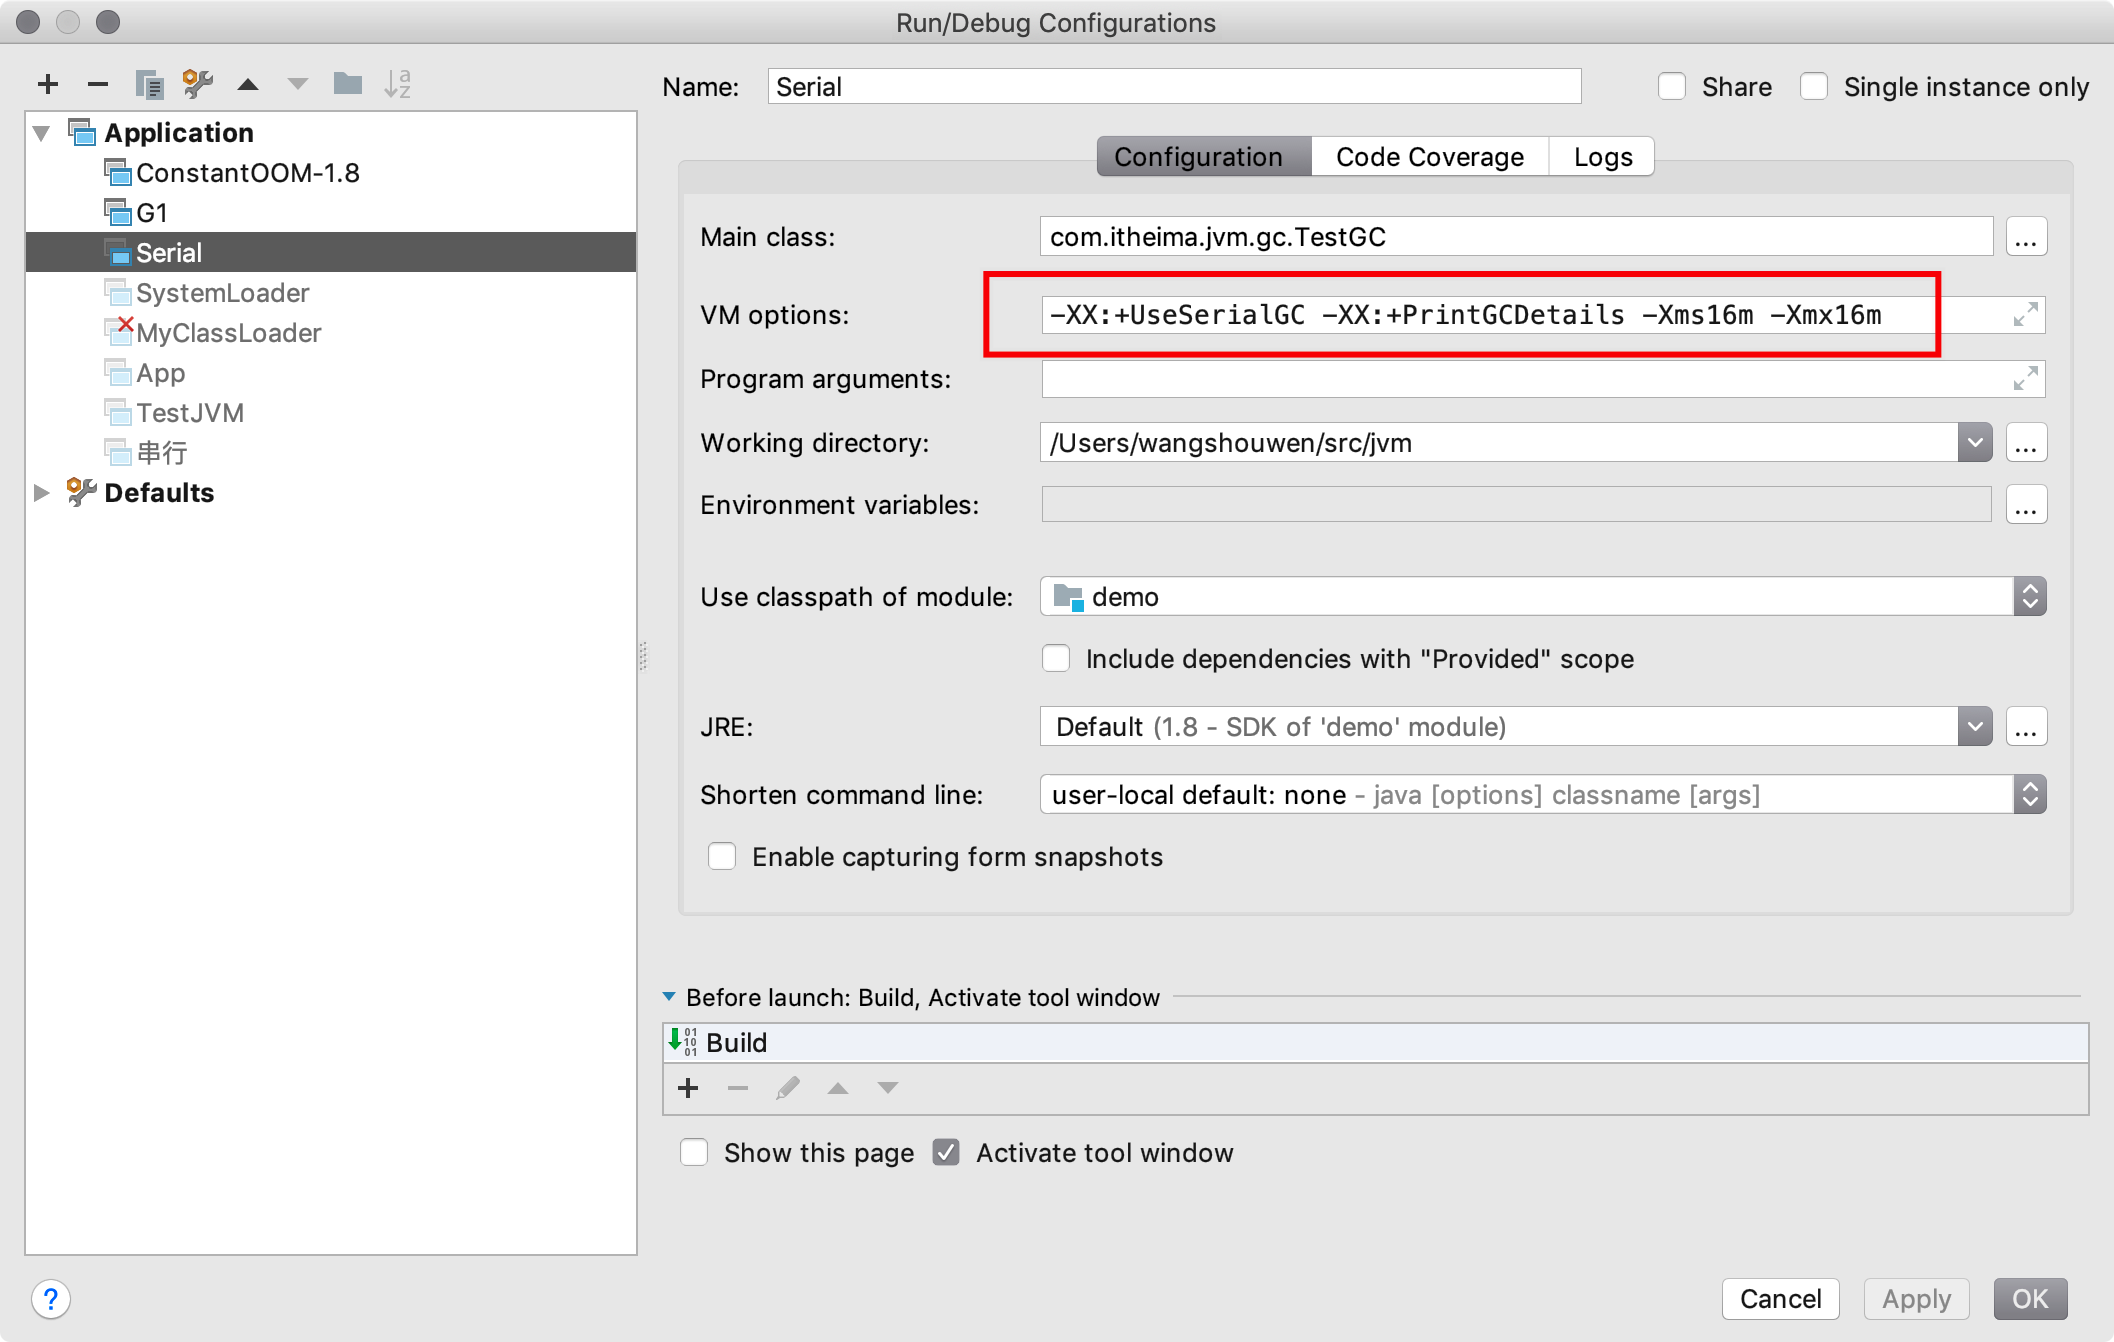This screenshot has height=1342, width=2114.
Task: Open the Logs tab
Action: pos(1602,157)
